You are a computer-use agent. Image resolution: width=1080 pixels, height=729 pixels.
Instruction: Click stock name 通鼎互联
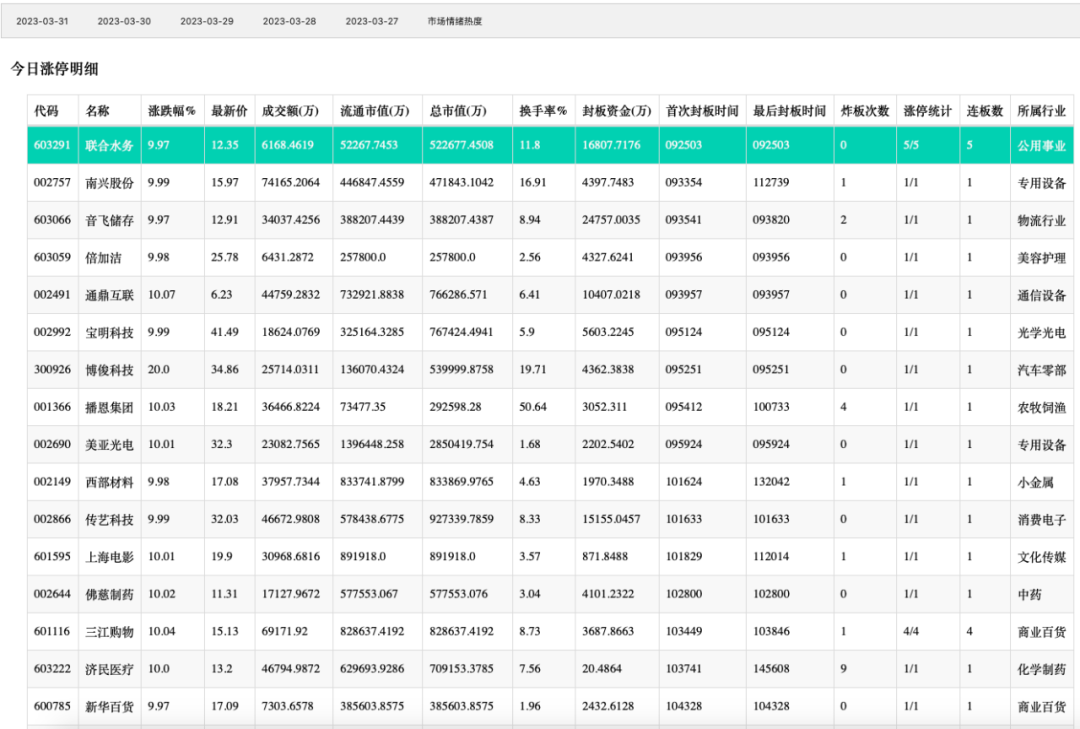click(x=110, y=295)
